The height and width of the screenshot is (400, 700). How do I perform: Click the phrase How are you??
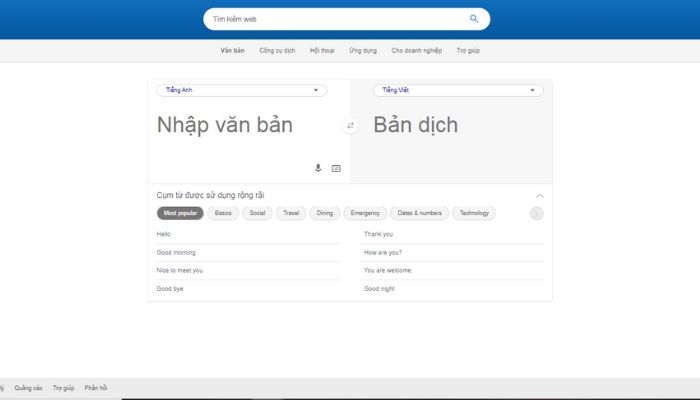(383, 252)
